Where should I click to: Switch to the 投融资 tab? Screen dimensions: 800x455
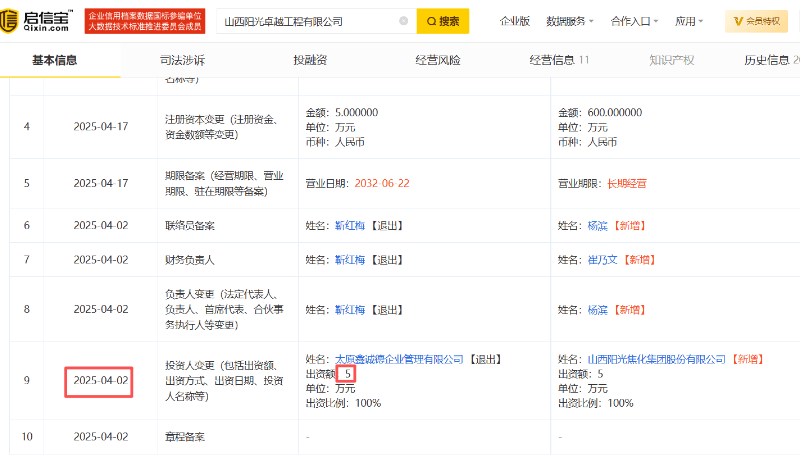tap(310, 60)
